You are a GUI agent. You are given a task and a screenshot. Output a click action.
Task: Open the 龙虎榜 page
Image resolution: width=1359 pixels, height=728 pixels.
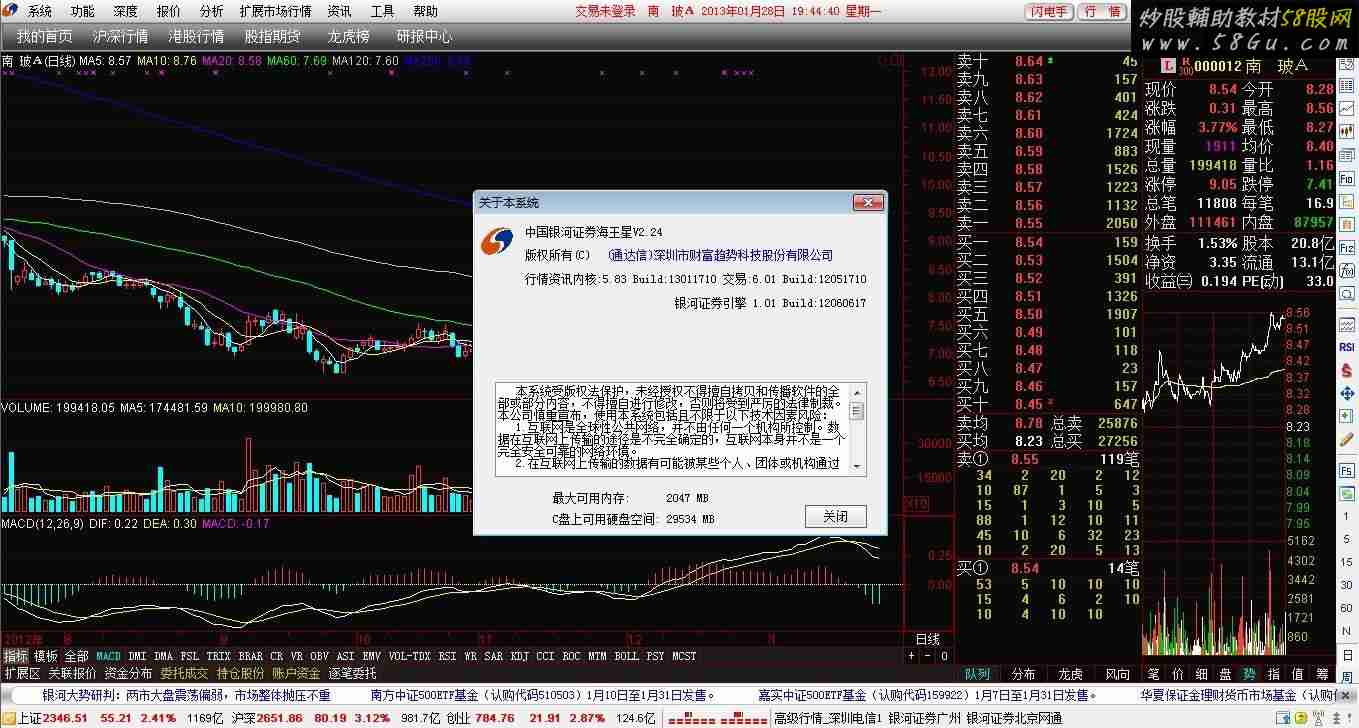pos(348,36)
